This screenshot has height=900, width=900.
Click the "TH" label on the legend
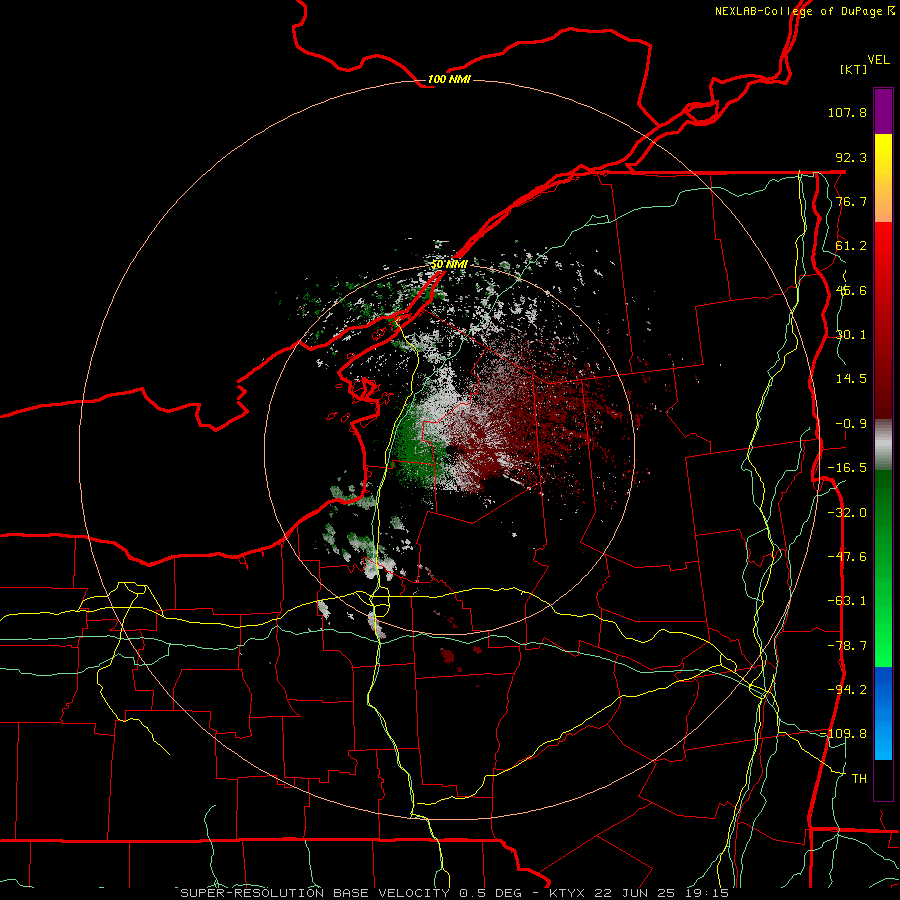(x=859, y=779)
